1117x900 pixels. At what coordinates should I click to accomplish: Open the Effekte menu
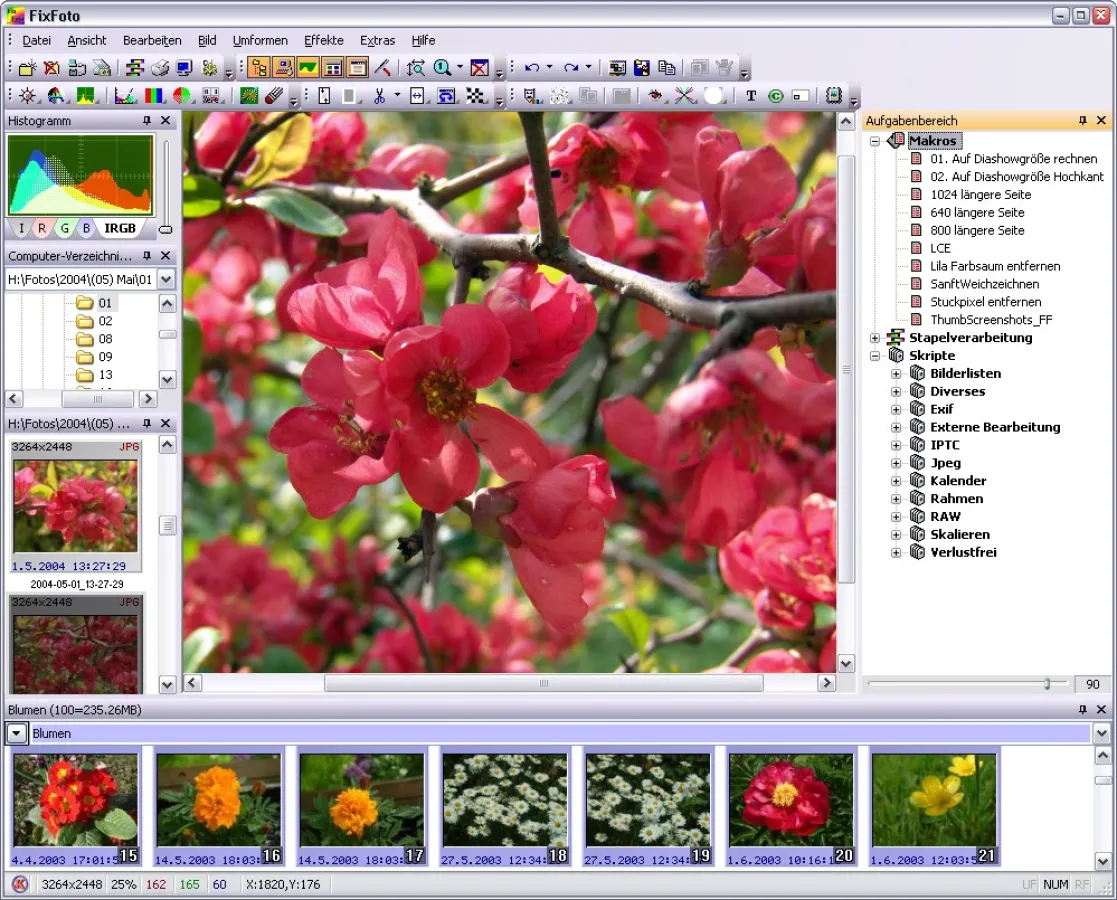[323, 41]
